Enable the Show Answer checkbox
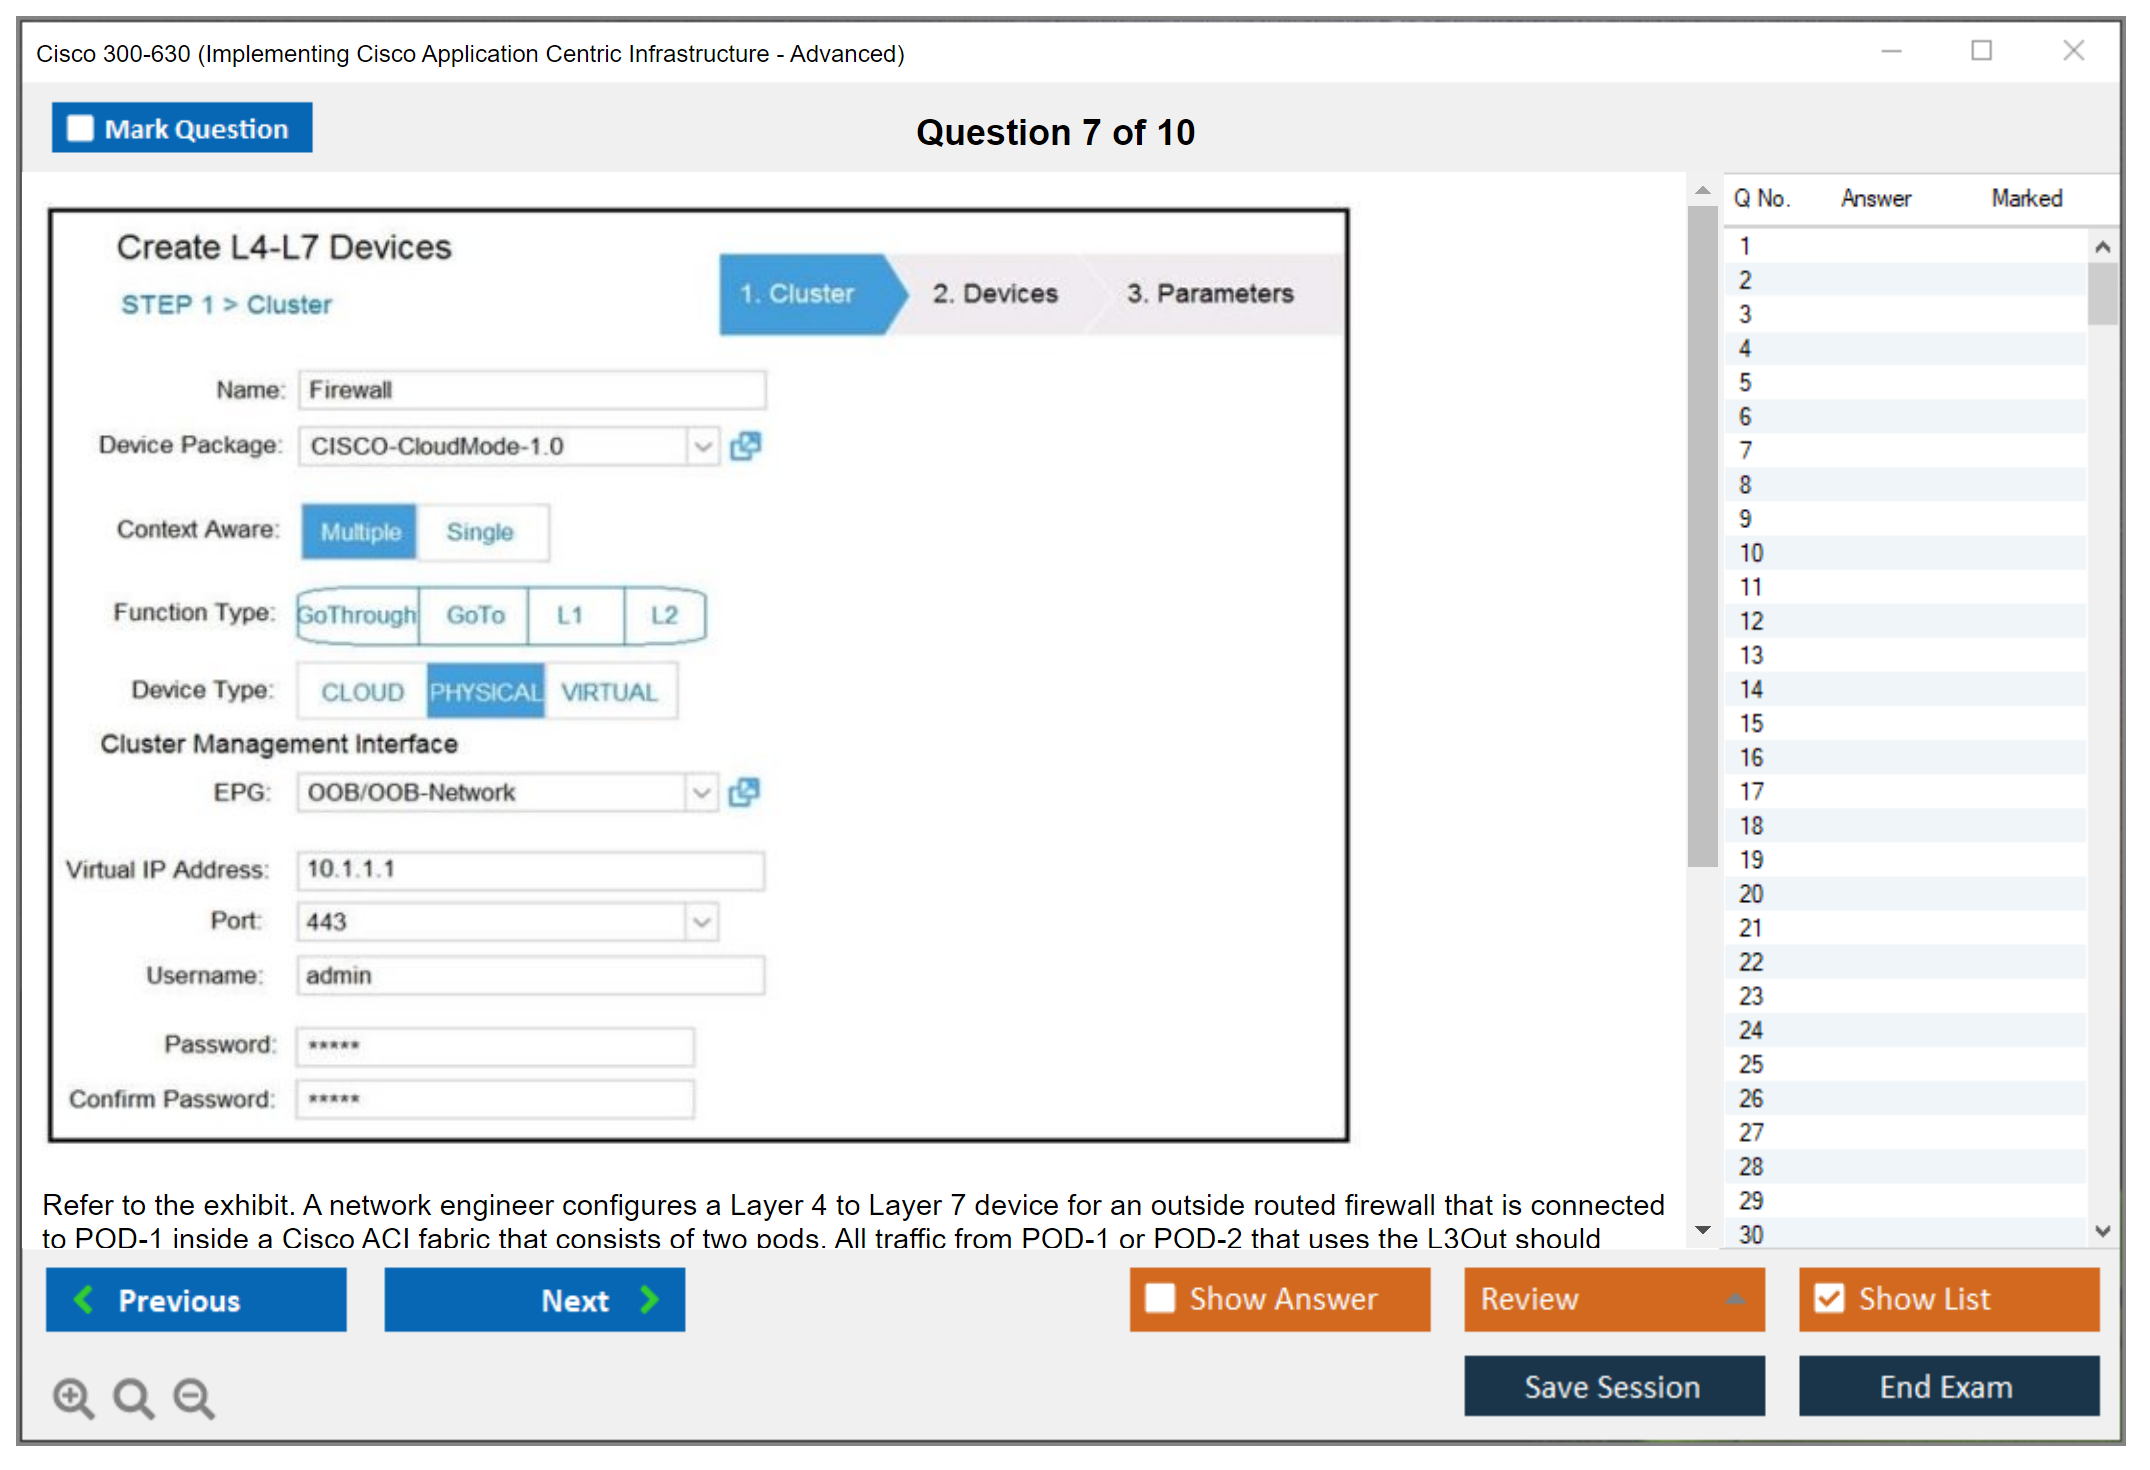2150x1470 pixels. pos(1160,1298)
